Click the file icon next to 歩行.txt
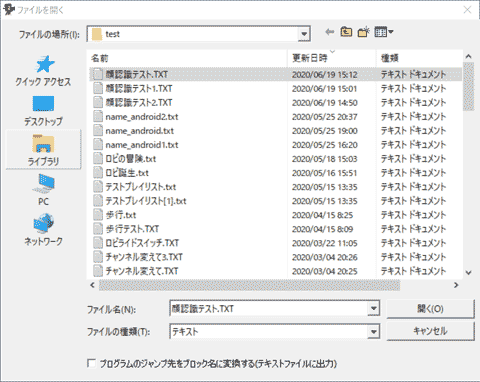The height and width of the screenshot is (382, 480). pos(98,214)
